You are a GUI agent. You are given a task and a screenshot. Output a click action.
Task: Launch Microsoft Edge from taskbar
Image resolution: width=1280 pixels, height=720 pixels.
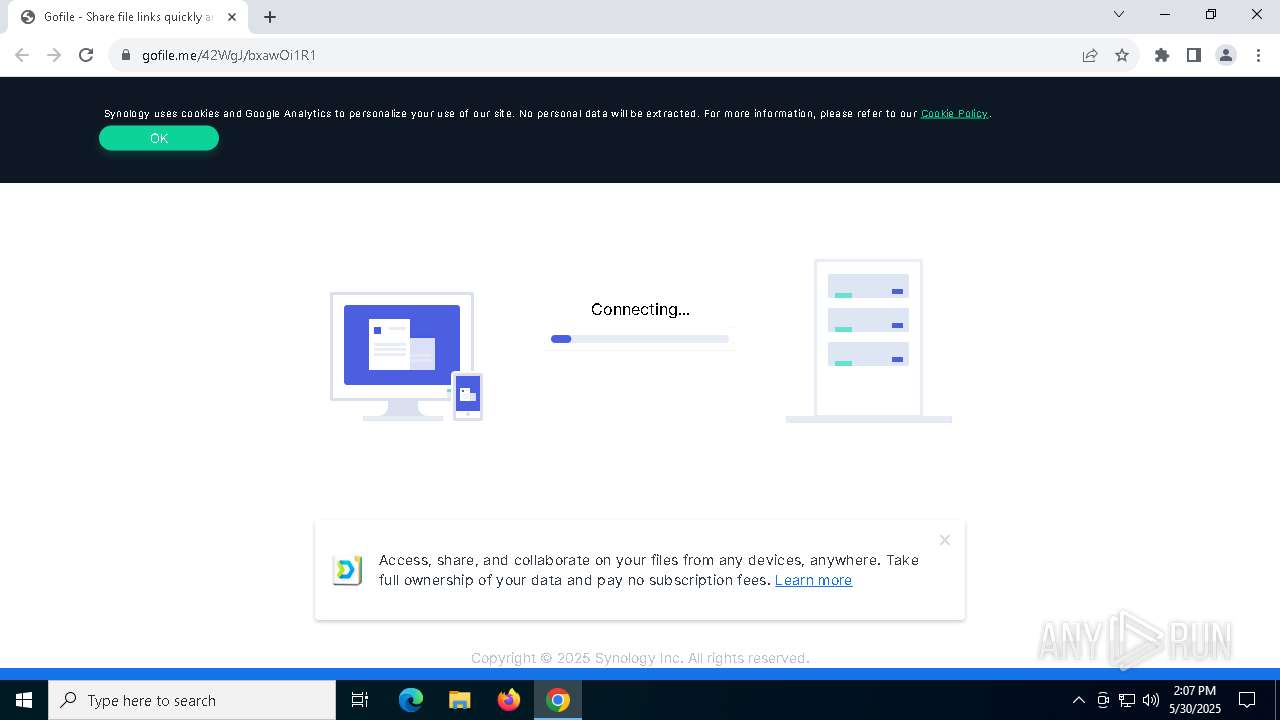[x=411, y=700]
